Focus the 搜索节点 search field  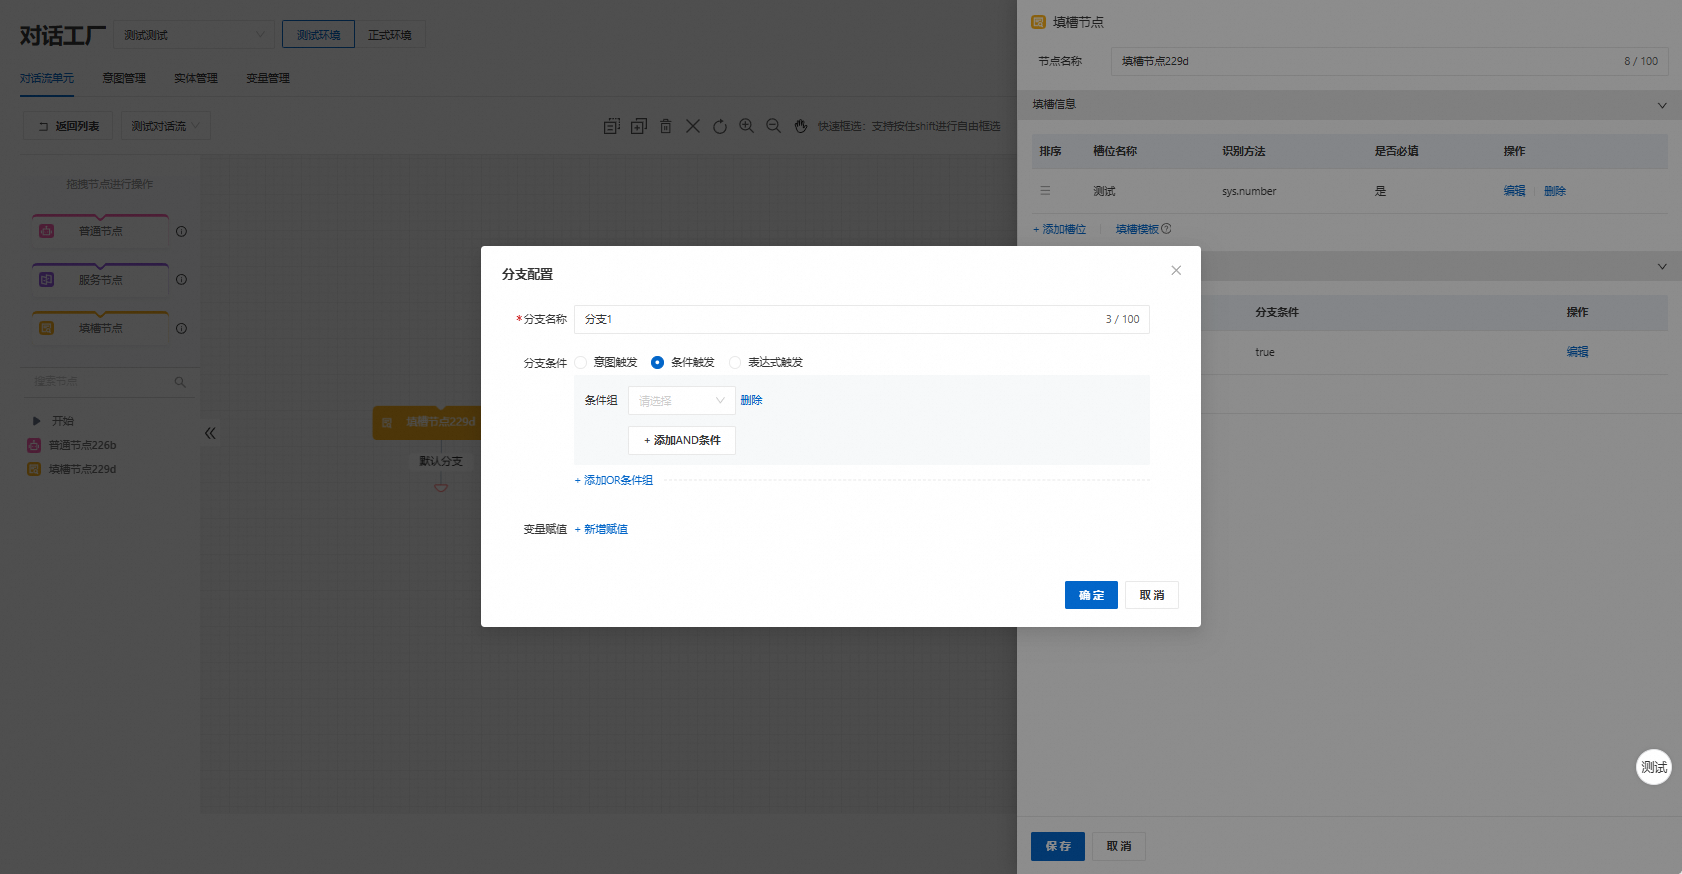[x=108, y=382]
